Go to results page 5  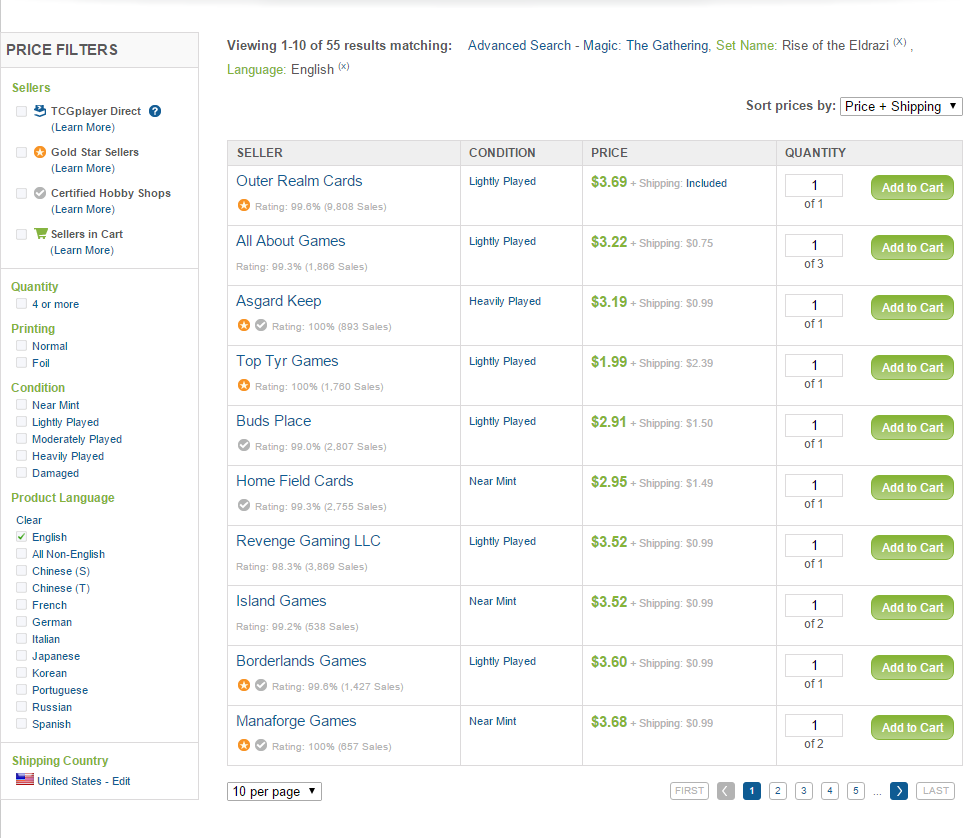click(856, 791)
